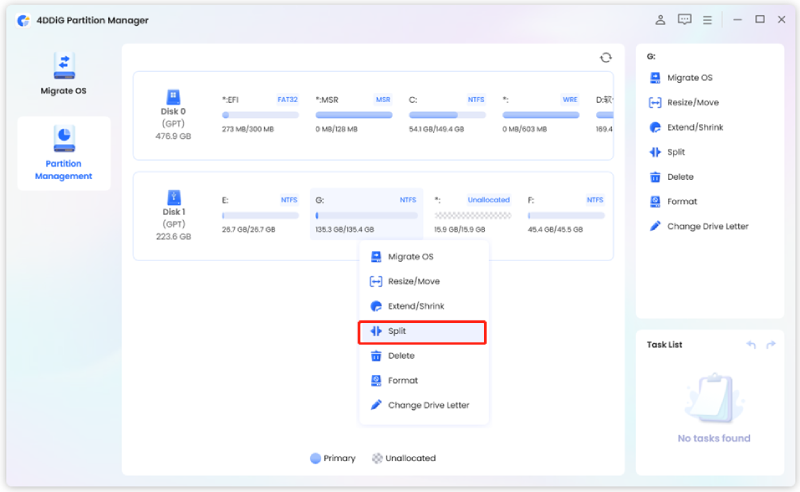The height and width of the screenshot is (492, 800).
Task: Open the Migrate OS sidebar section
Action: pos(64,73)
